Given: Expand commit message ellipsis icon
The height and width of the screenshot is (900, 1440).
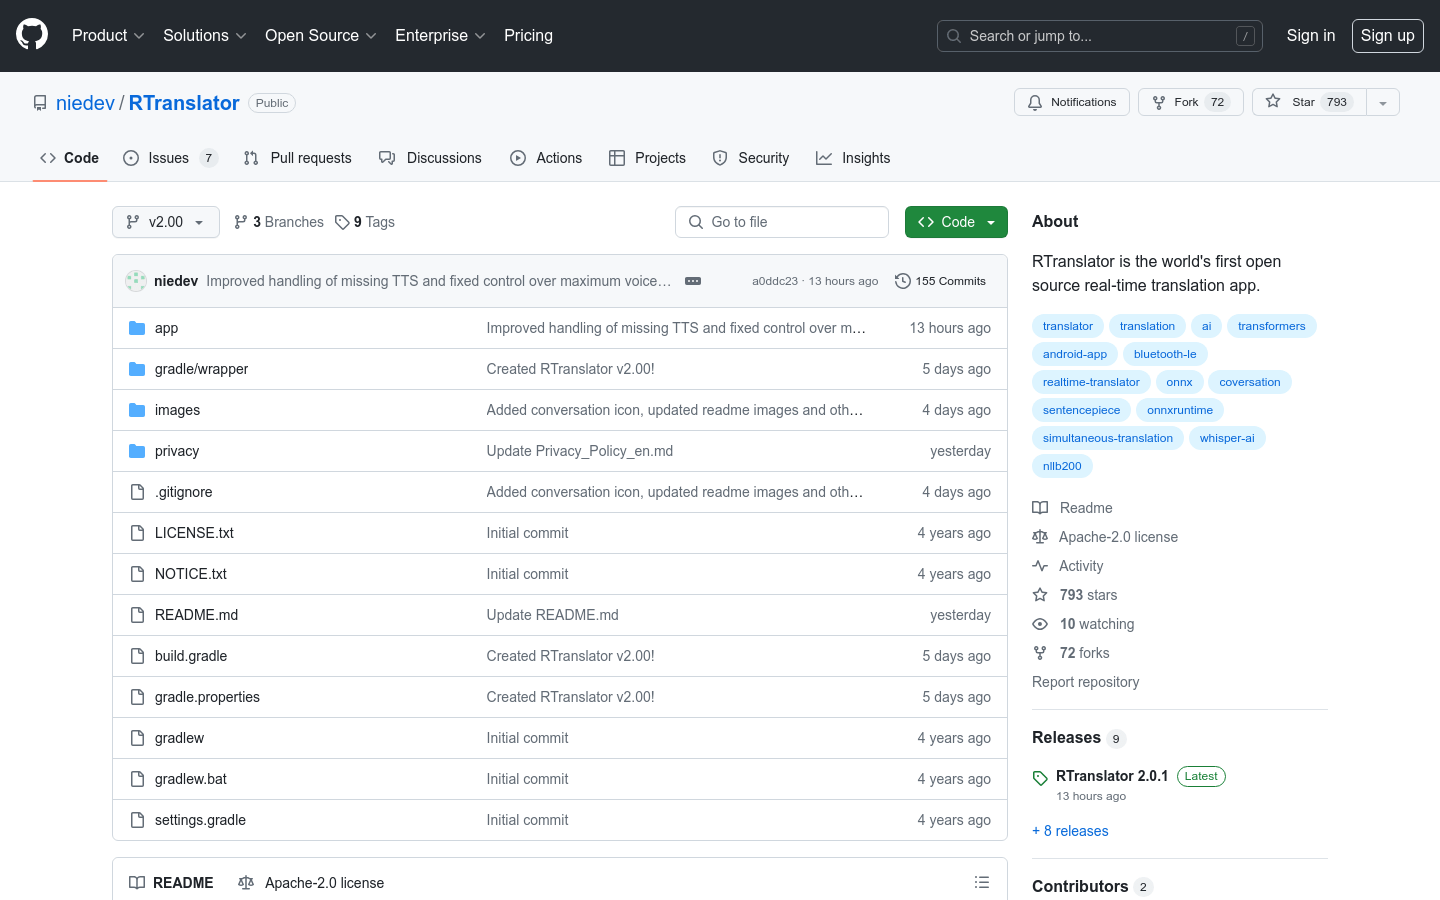Looking at the screenshot, I should click(x=693, y=281).
